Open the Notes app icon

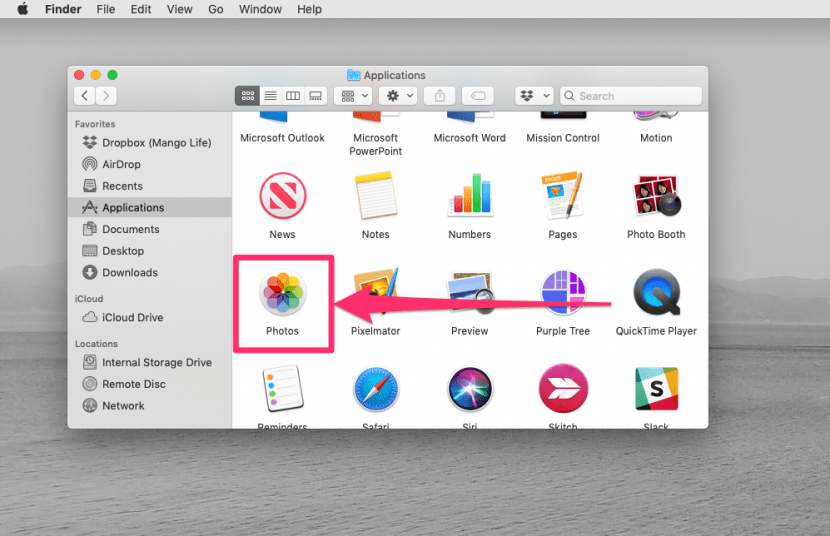click(376, 195)
